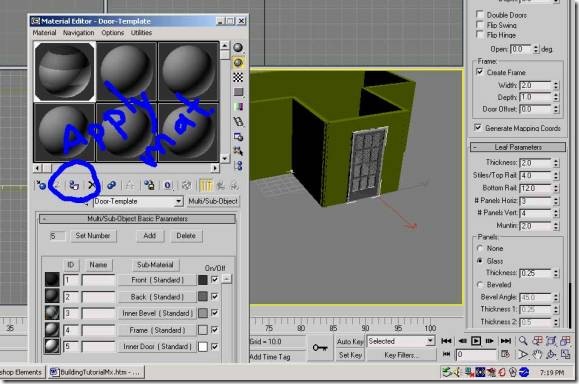Click the Muntin spinner arrows

pyautogui.click(x=556, y=225)
